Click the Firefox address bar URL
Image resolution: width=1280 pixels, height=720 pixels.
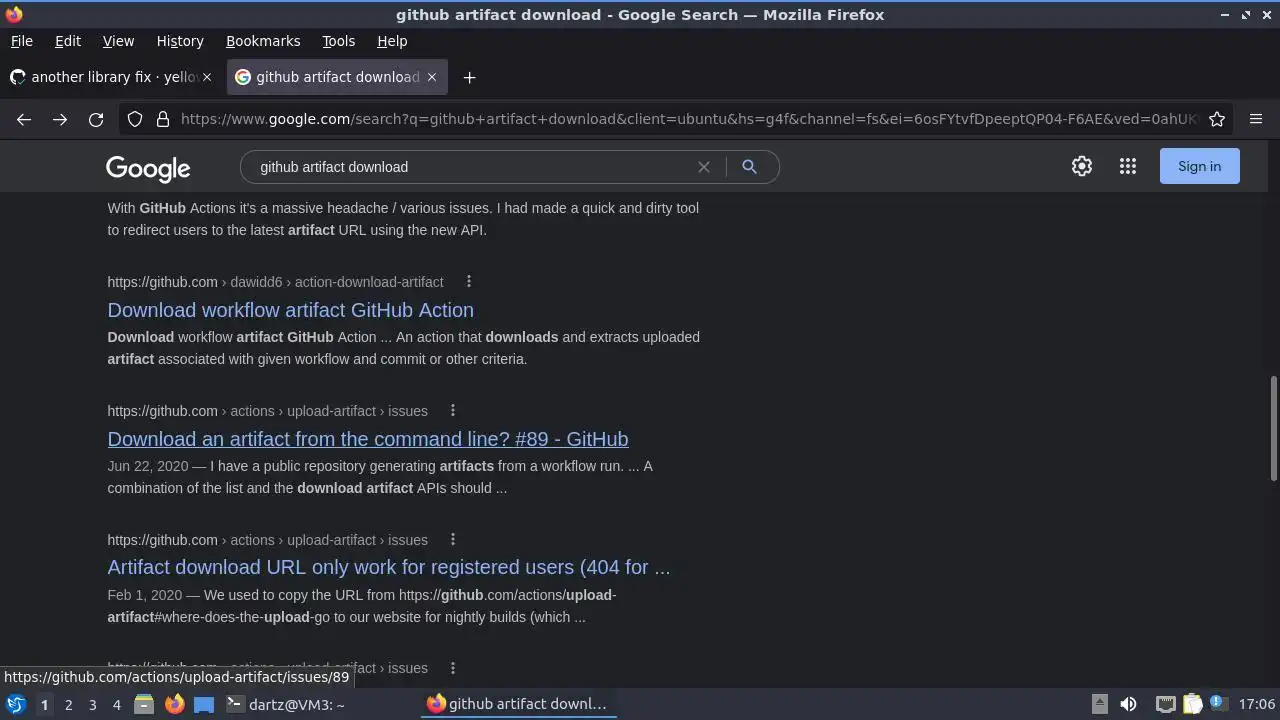coord(688,119)
